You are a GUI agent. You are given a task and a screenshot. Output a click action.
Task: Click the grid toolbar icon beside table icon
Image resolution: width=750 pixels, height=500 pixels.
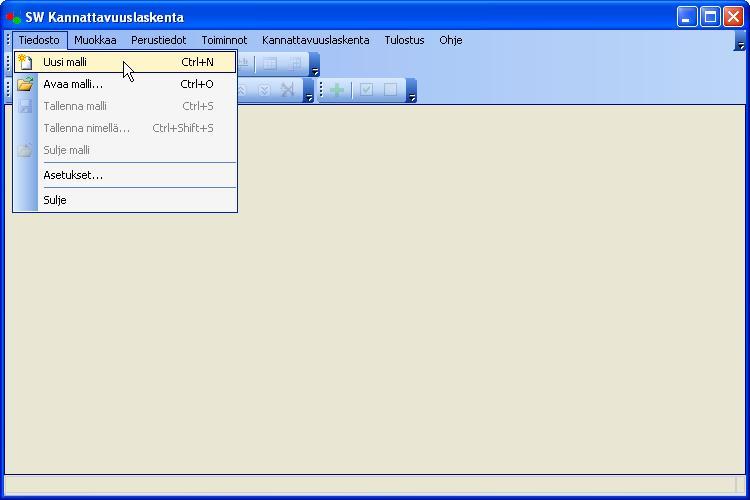coord(295,64)
